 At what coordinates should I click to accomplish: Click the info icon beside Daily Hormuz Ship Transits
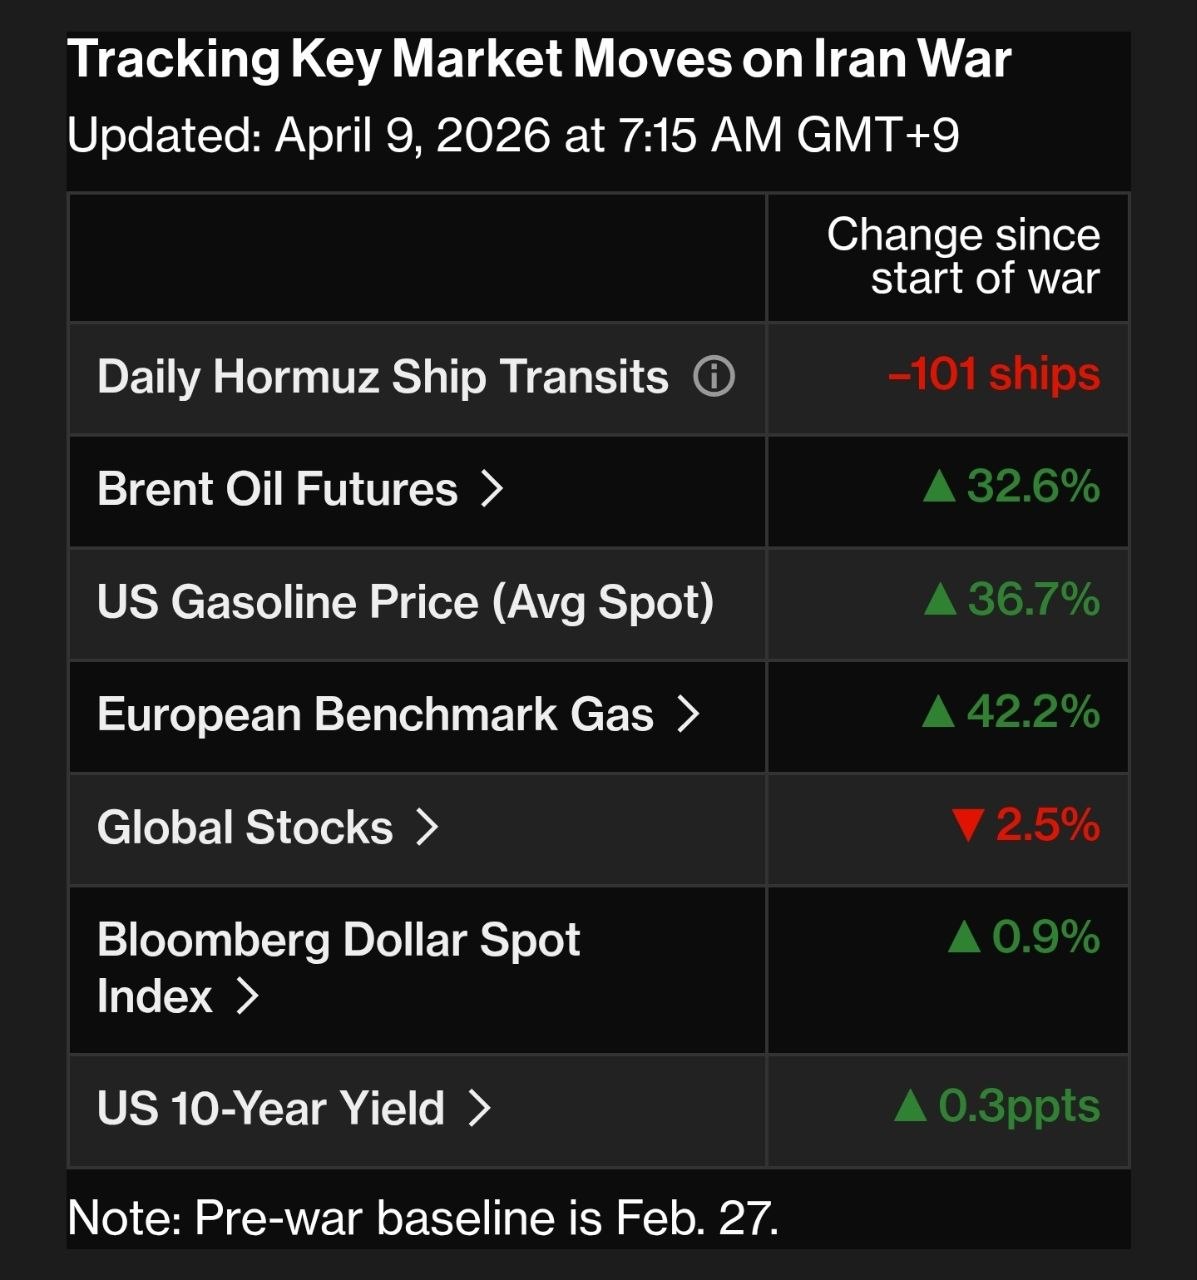[x=714, y=377]
